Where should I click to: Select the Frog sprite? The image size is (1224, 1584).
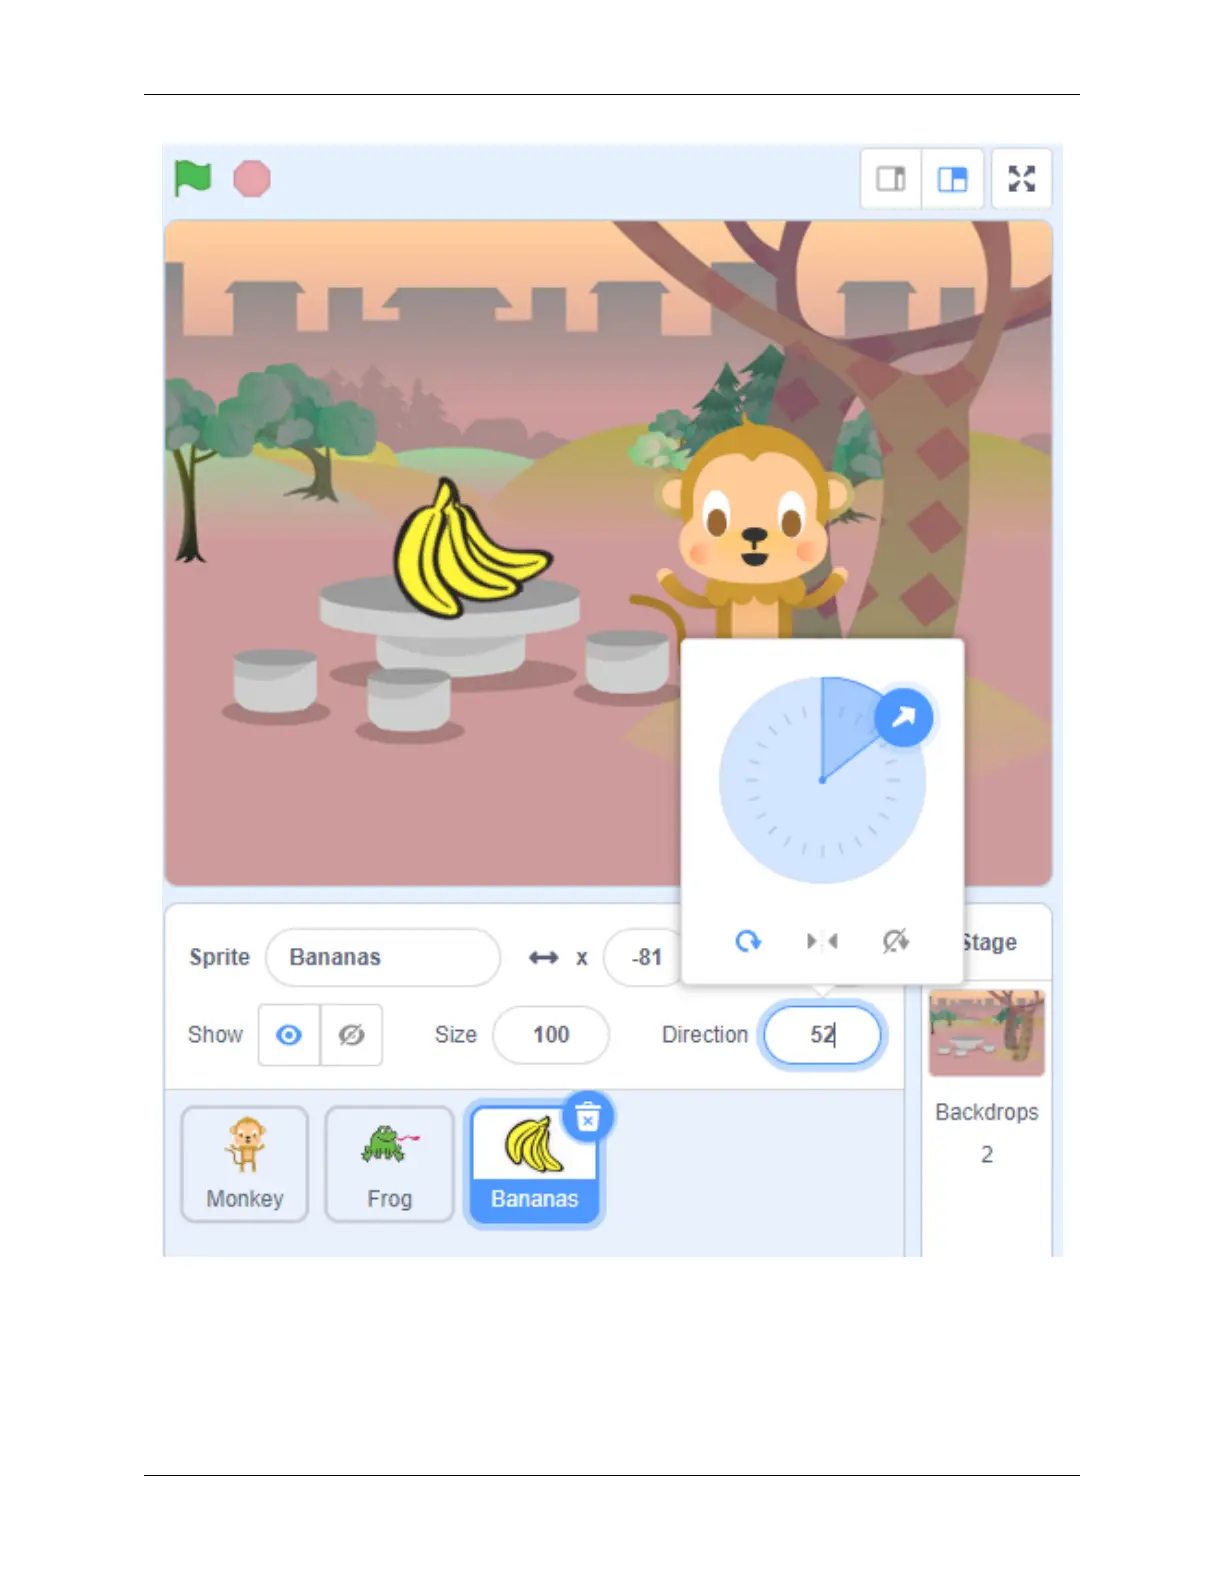[389, 1164]
